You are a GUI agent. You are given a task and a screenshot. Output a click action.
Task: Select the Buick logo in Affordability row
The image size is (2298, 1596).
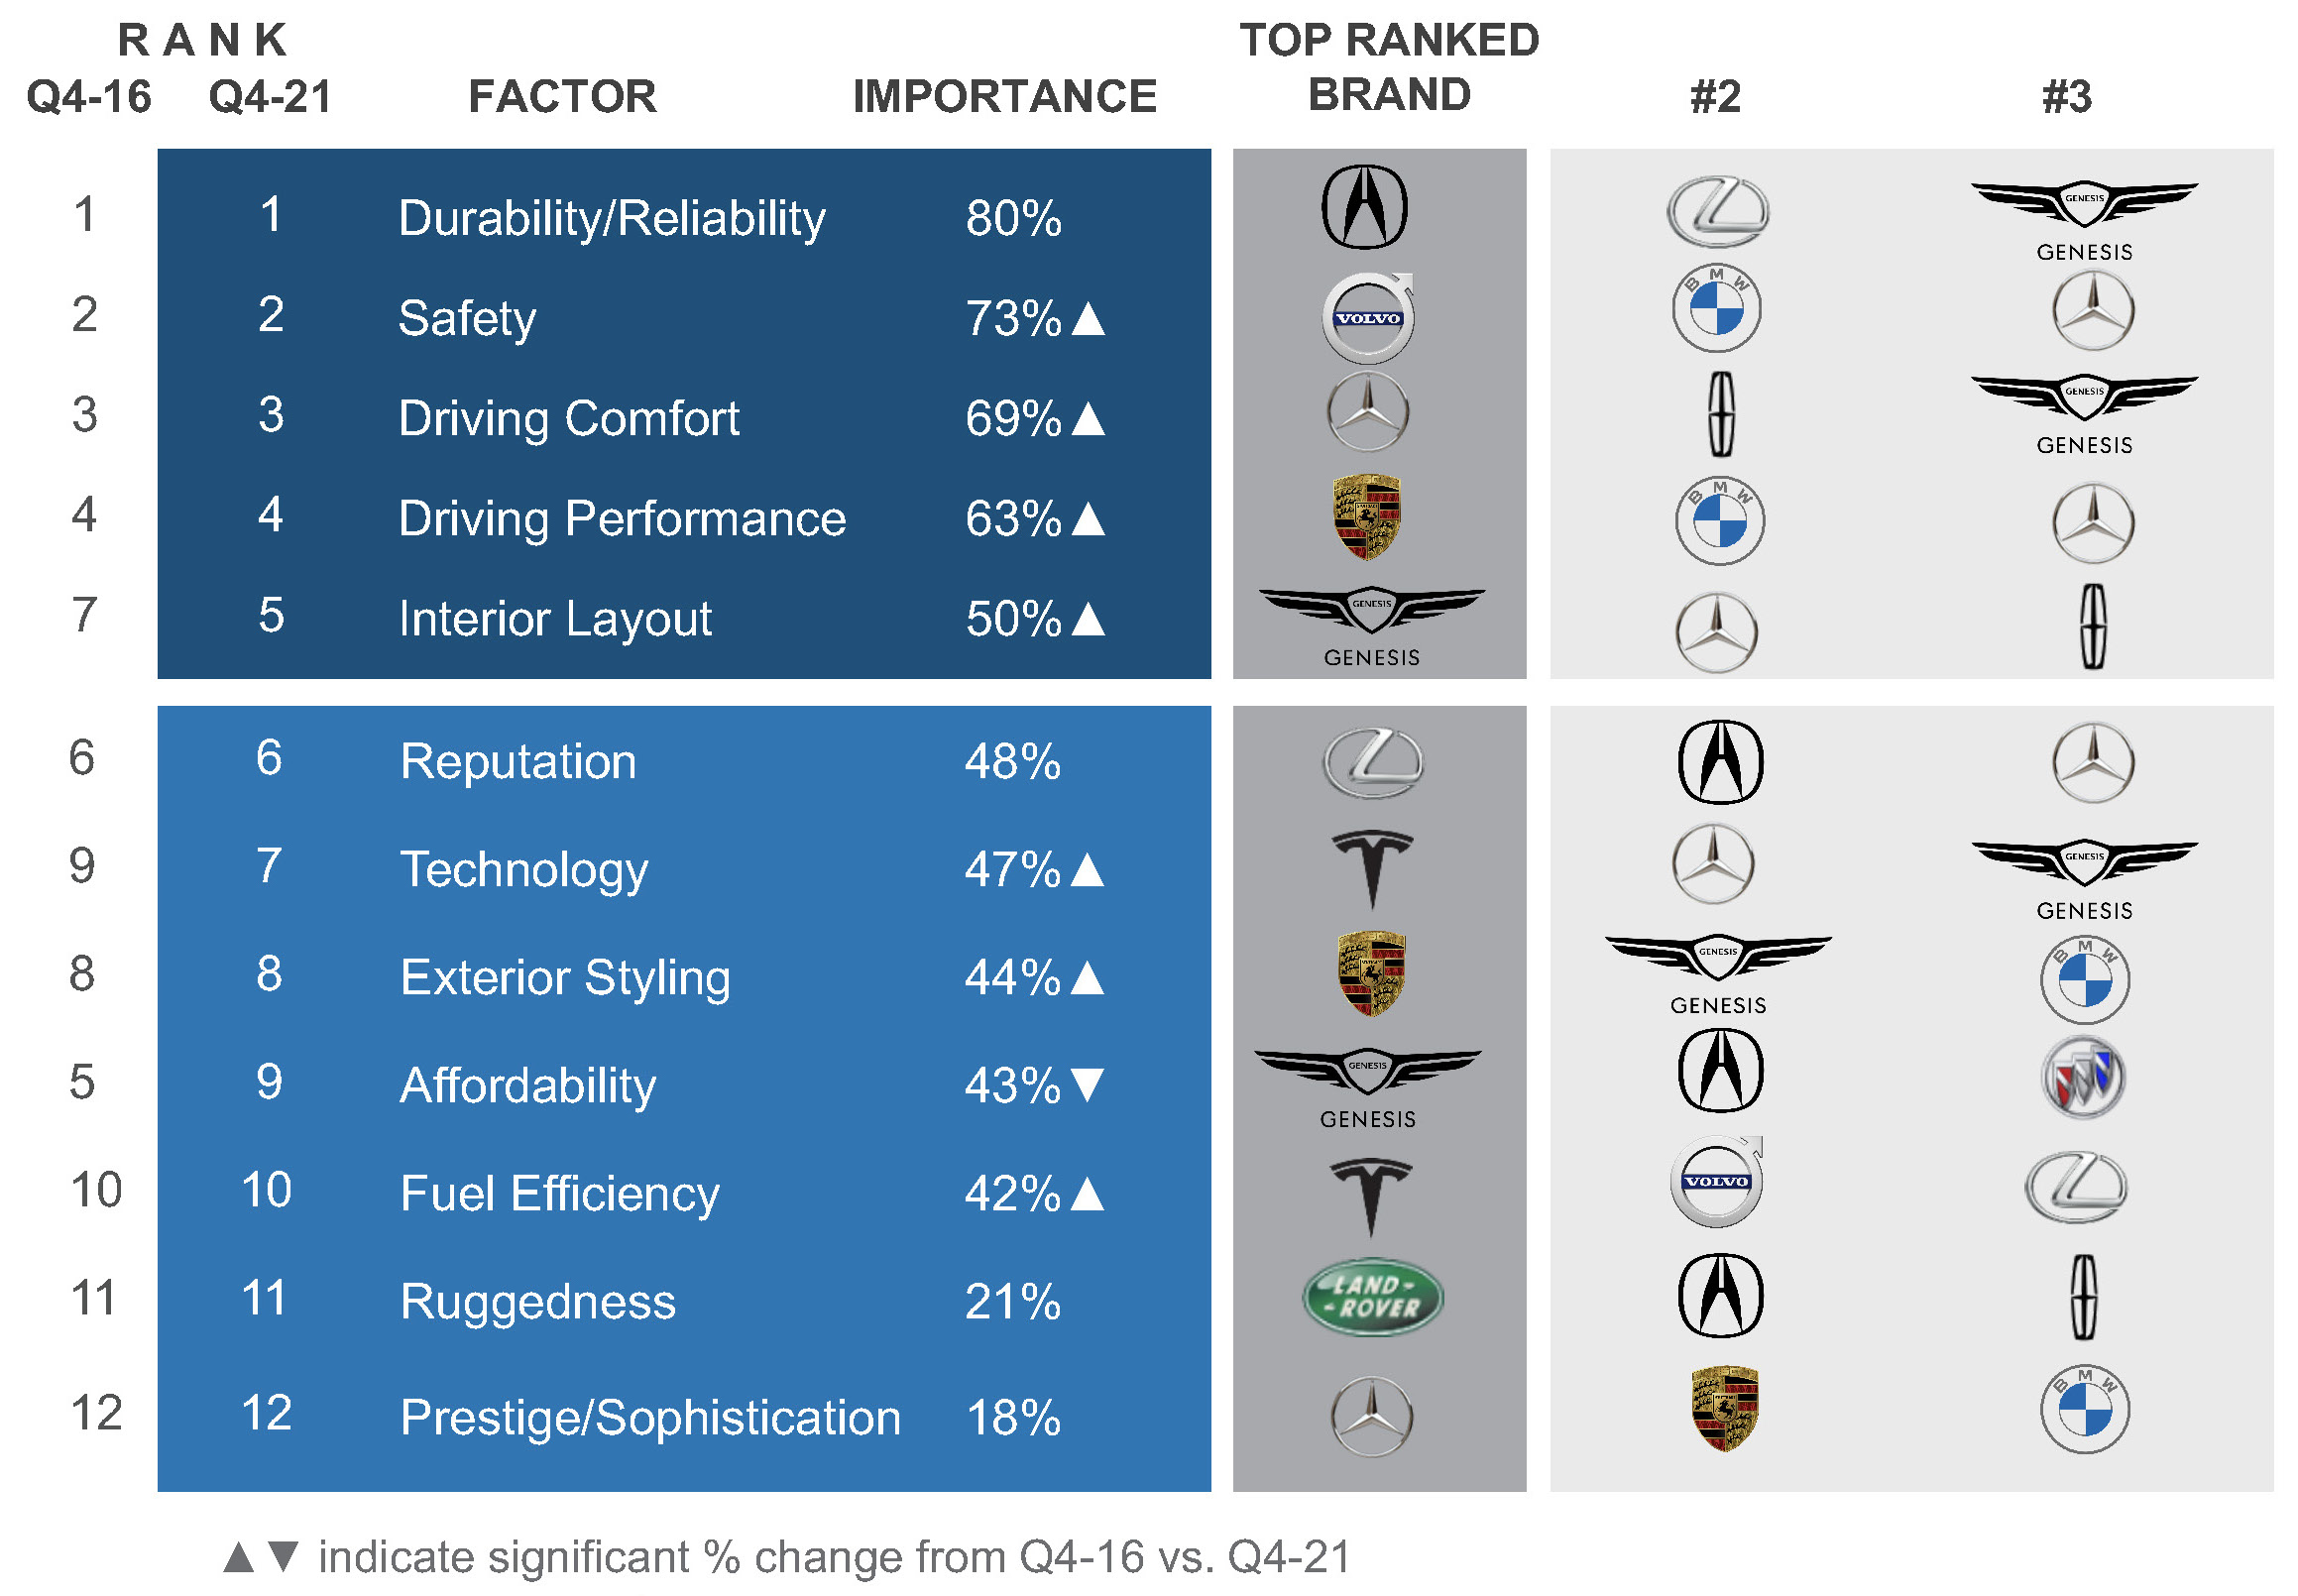point(2082,1077)
